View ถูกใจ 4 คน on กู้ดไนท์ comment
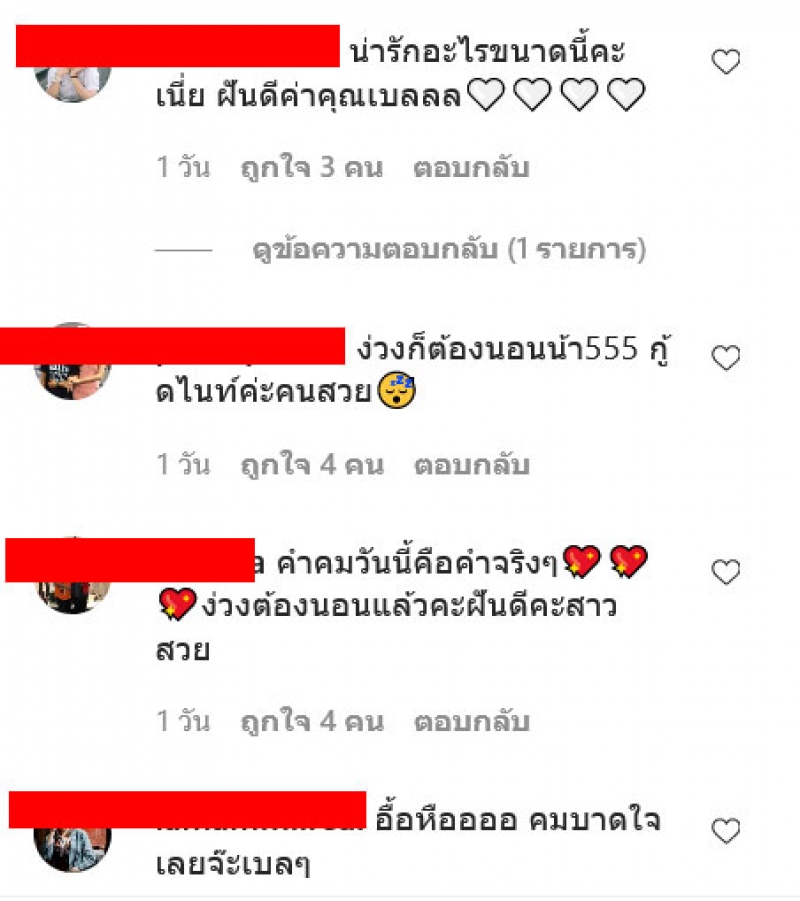Image resolution: width=800 pixels, height=901 pixels. coord(311,464)
